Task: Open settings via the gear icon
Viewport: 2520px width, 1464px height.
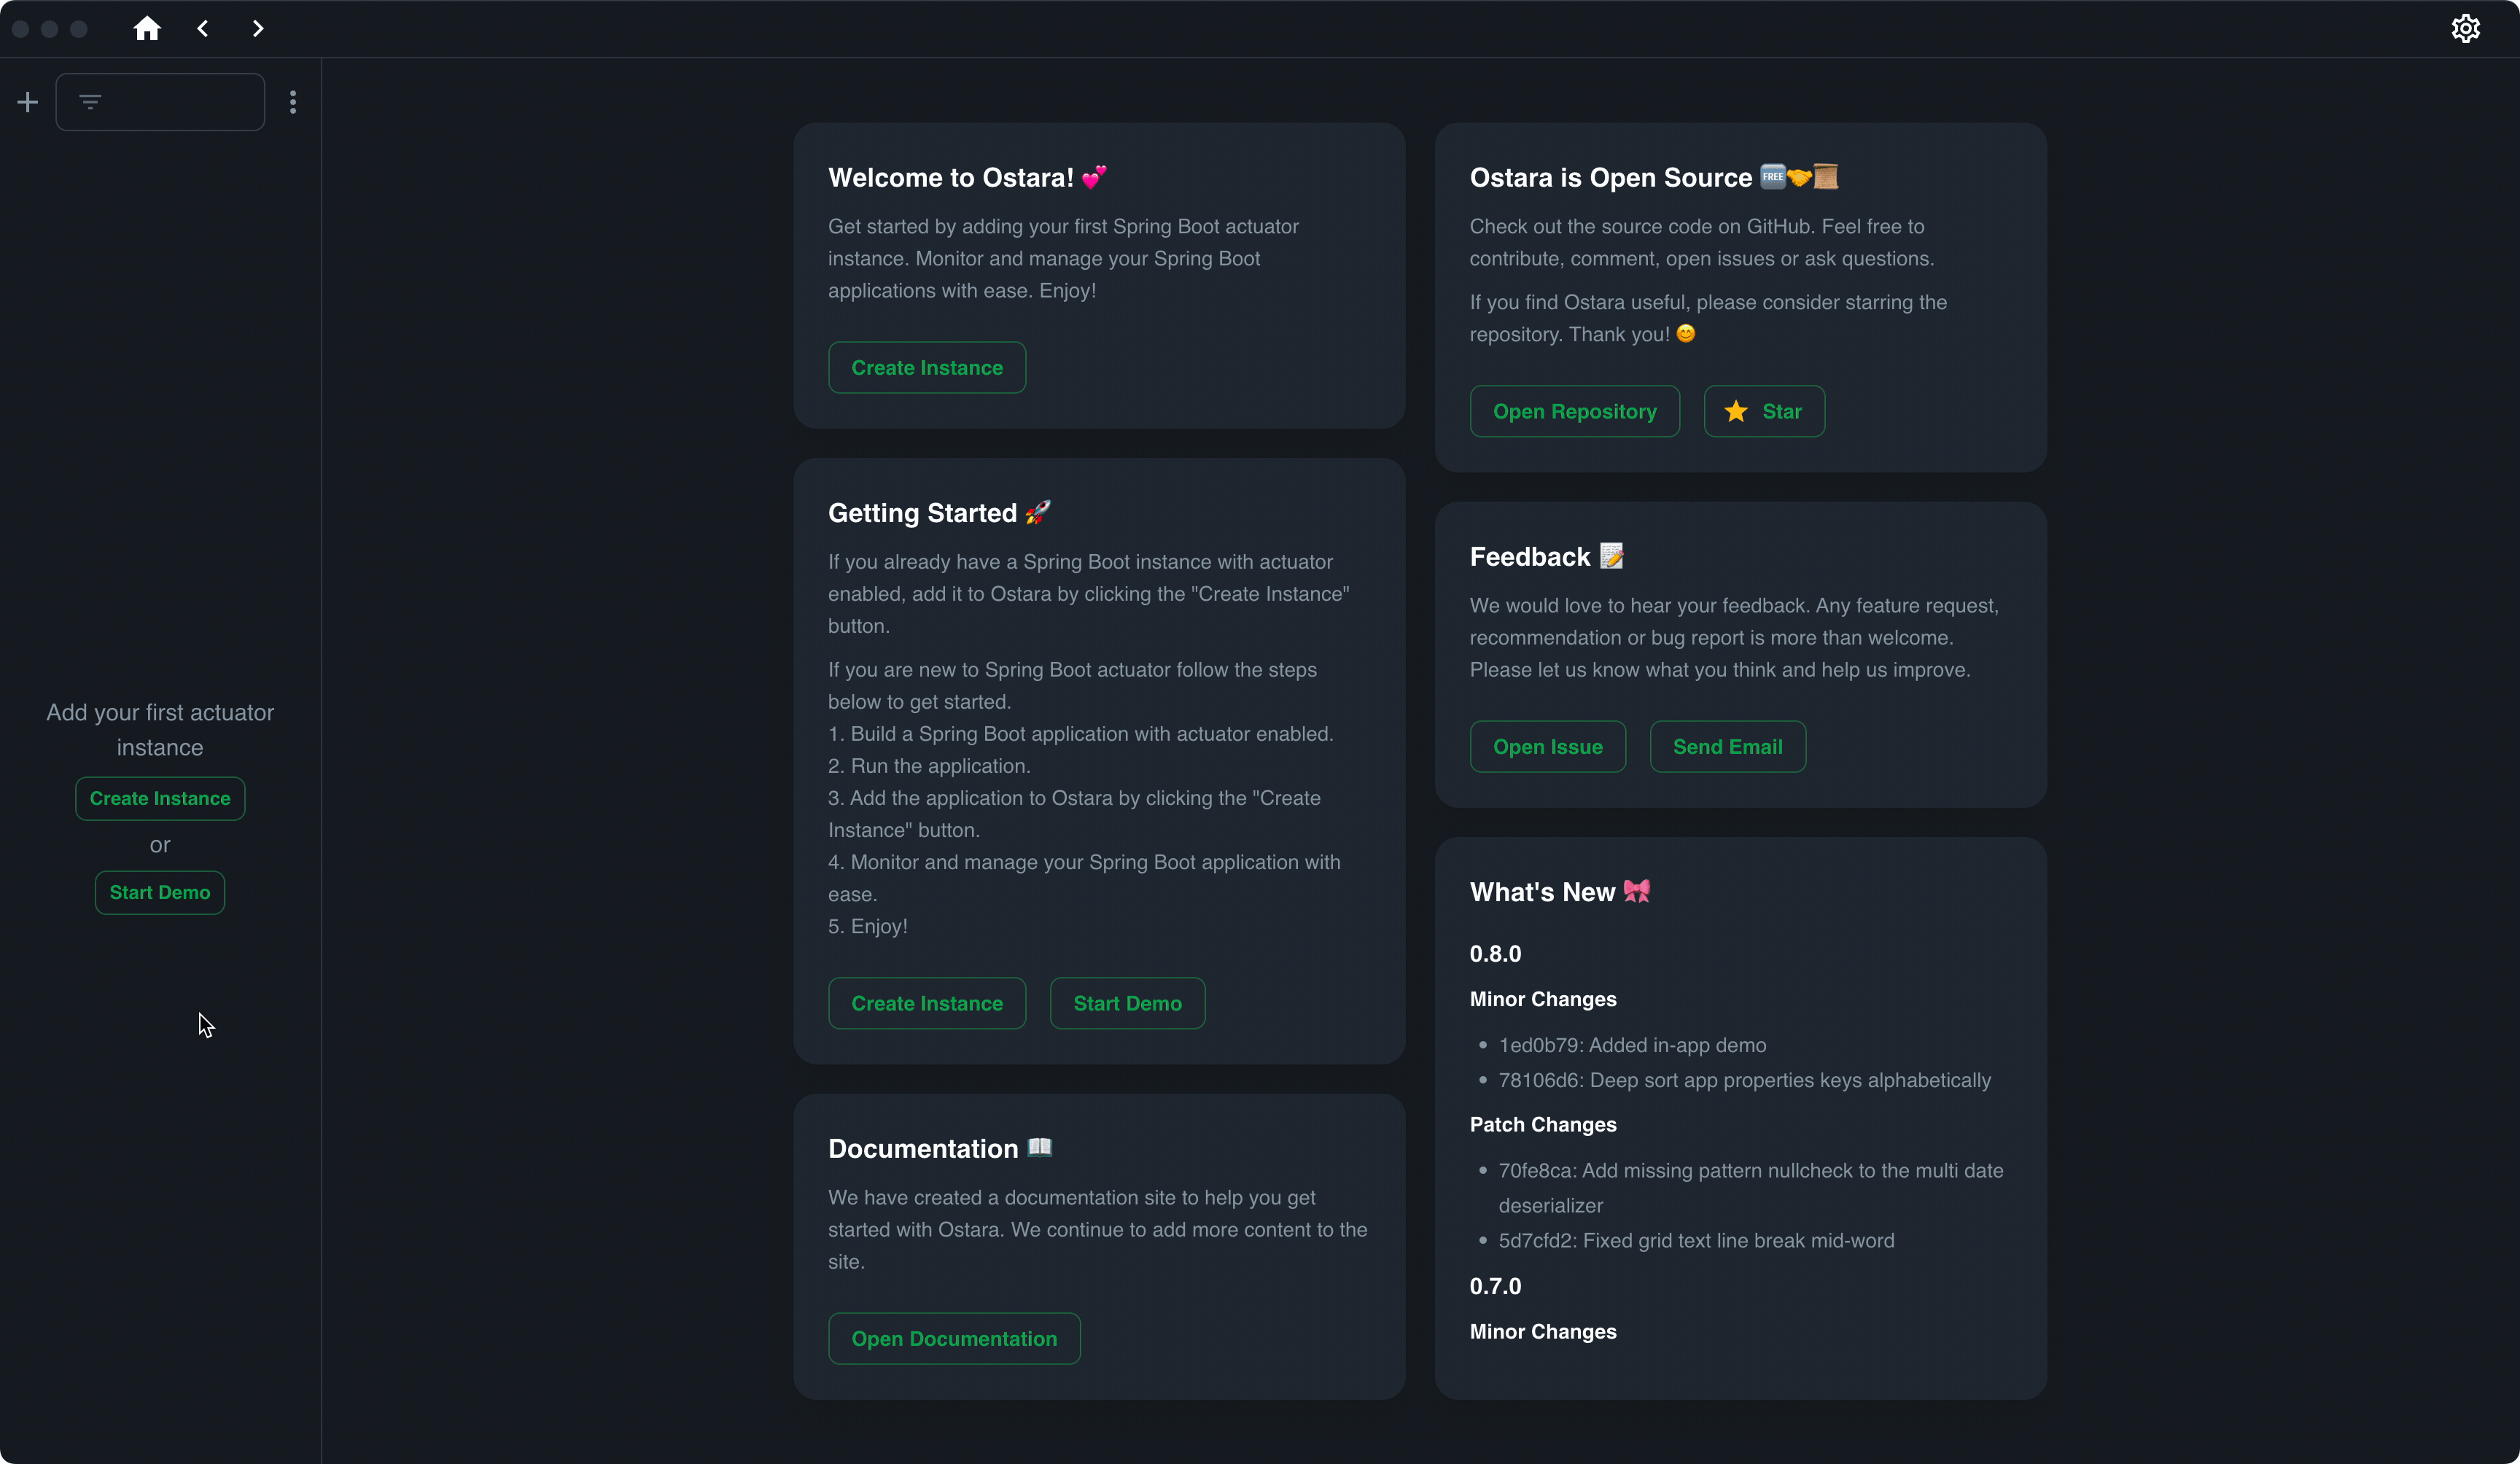Action: 2465,28
